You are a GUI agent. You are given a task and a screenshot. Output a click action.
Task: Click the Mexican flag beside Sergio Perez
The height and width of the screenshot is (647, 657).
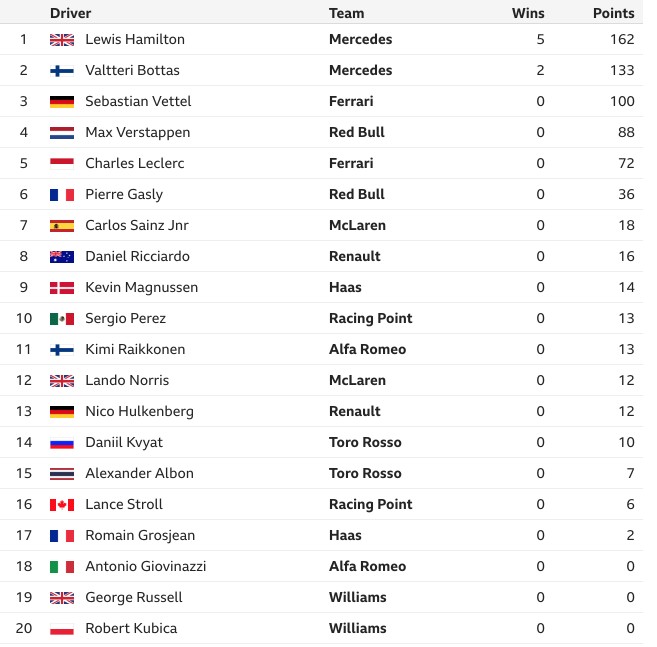coord(62,319)
